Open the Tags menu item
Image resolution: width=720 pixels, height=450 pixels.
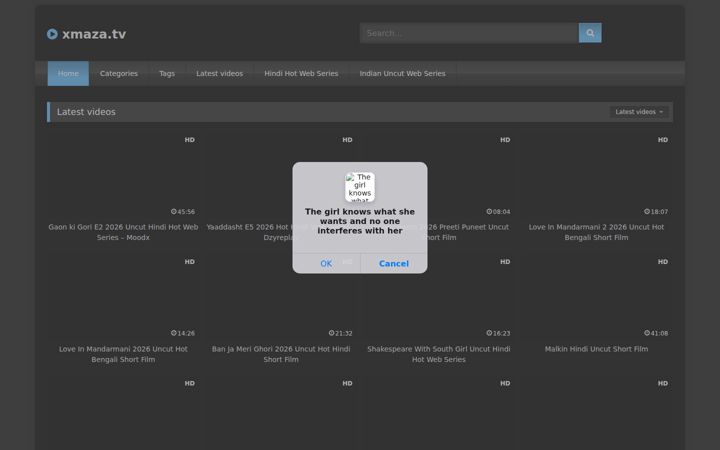coord(167,73)
